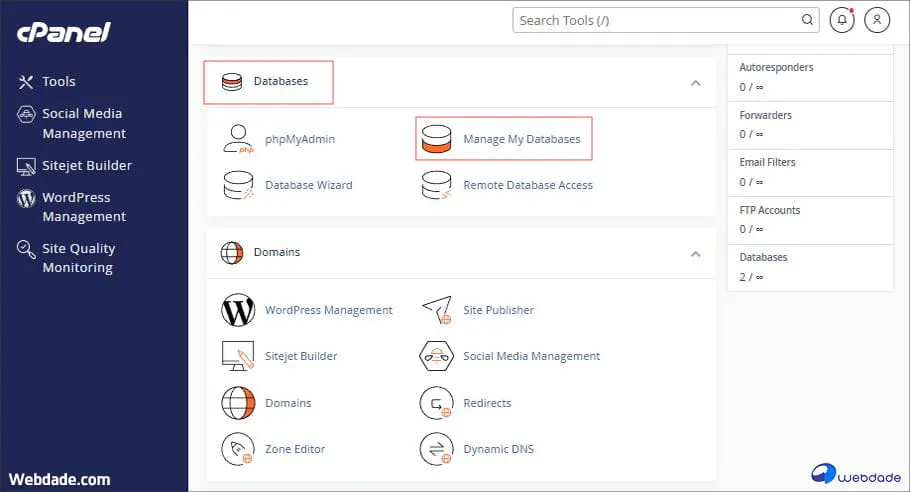Image resolution: width=910 pixels, height=492 pixels.
Task: Click the Domains section header text
Action: 277,252
